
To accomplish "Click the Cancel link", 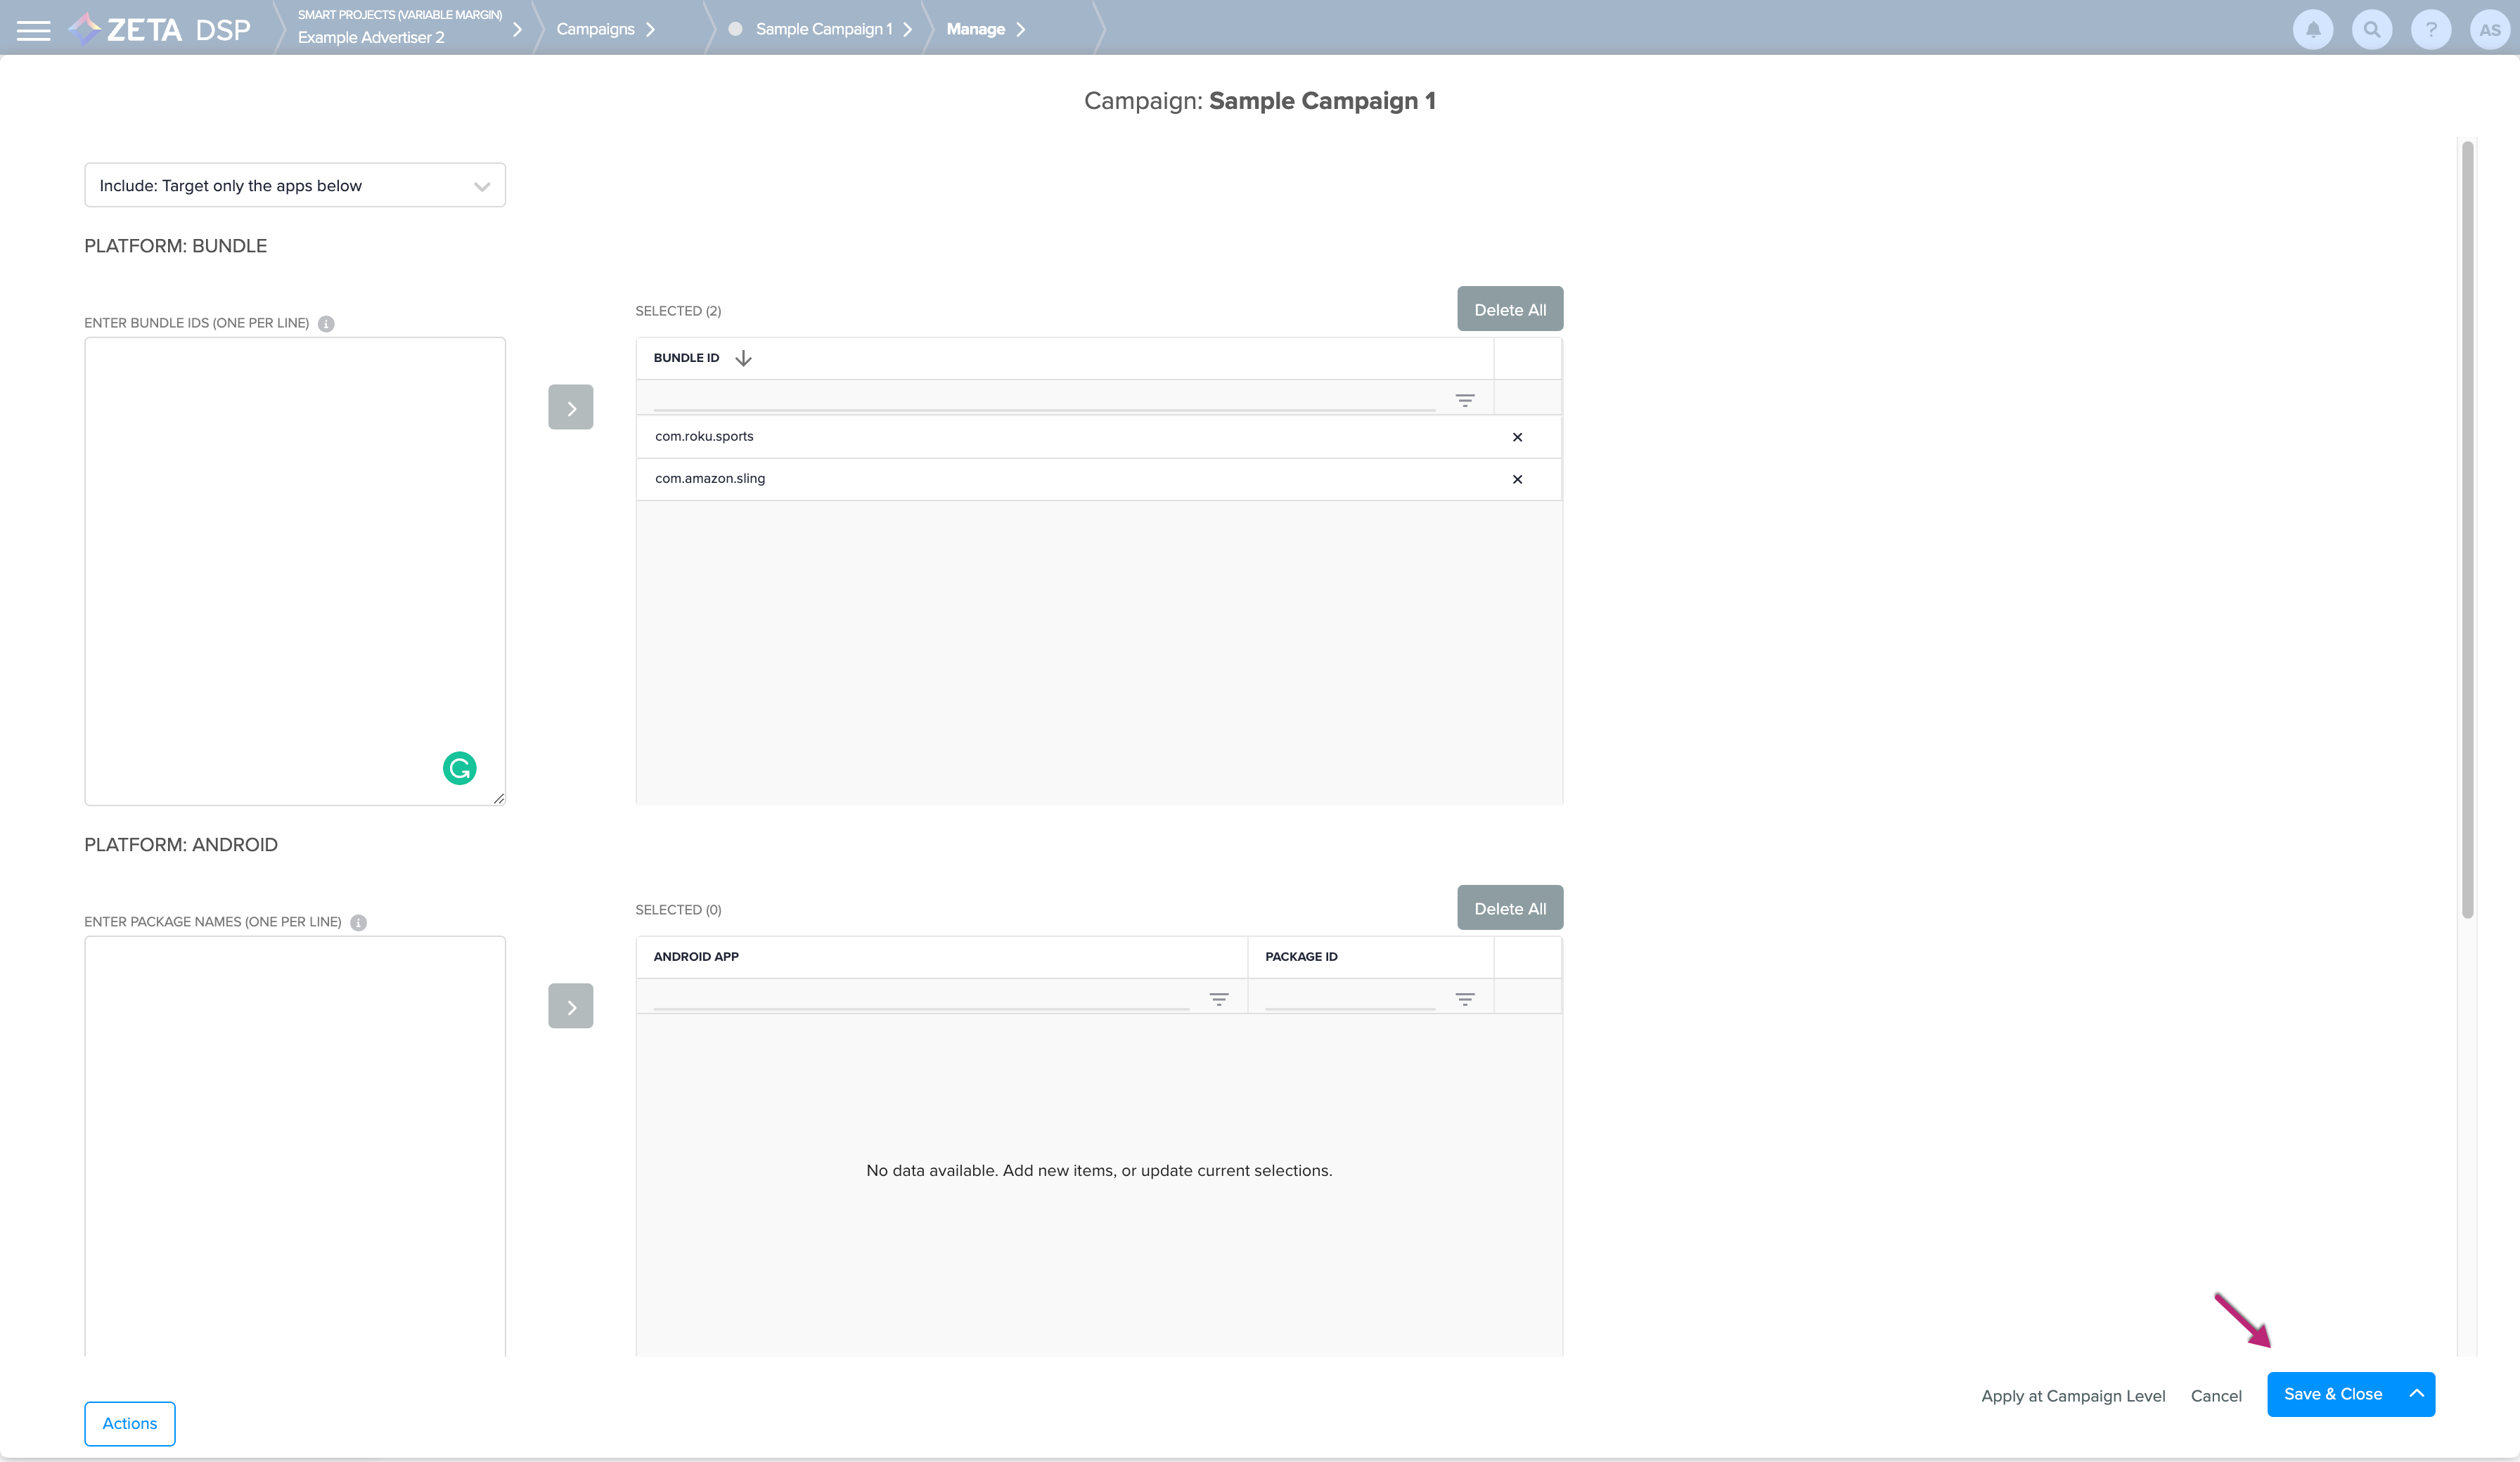I will pos(2215,1396).
